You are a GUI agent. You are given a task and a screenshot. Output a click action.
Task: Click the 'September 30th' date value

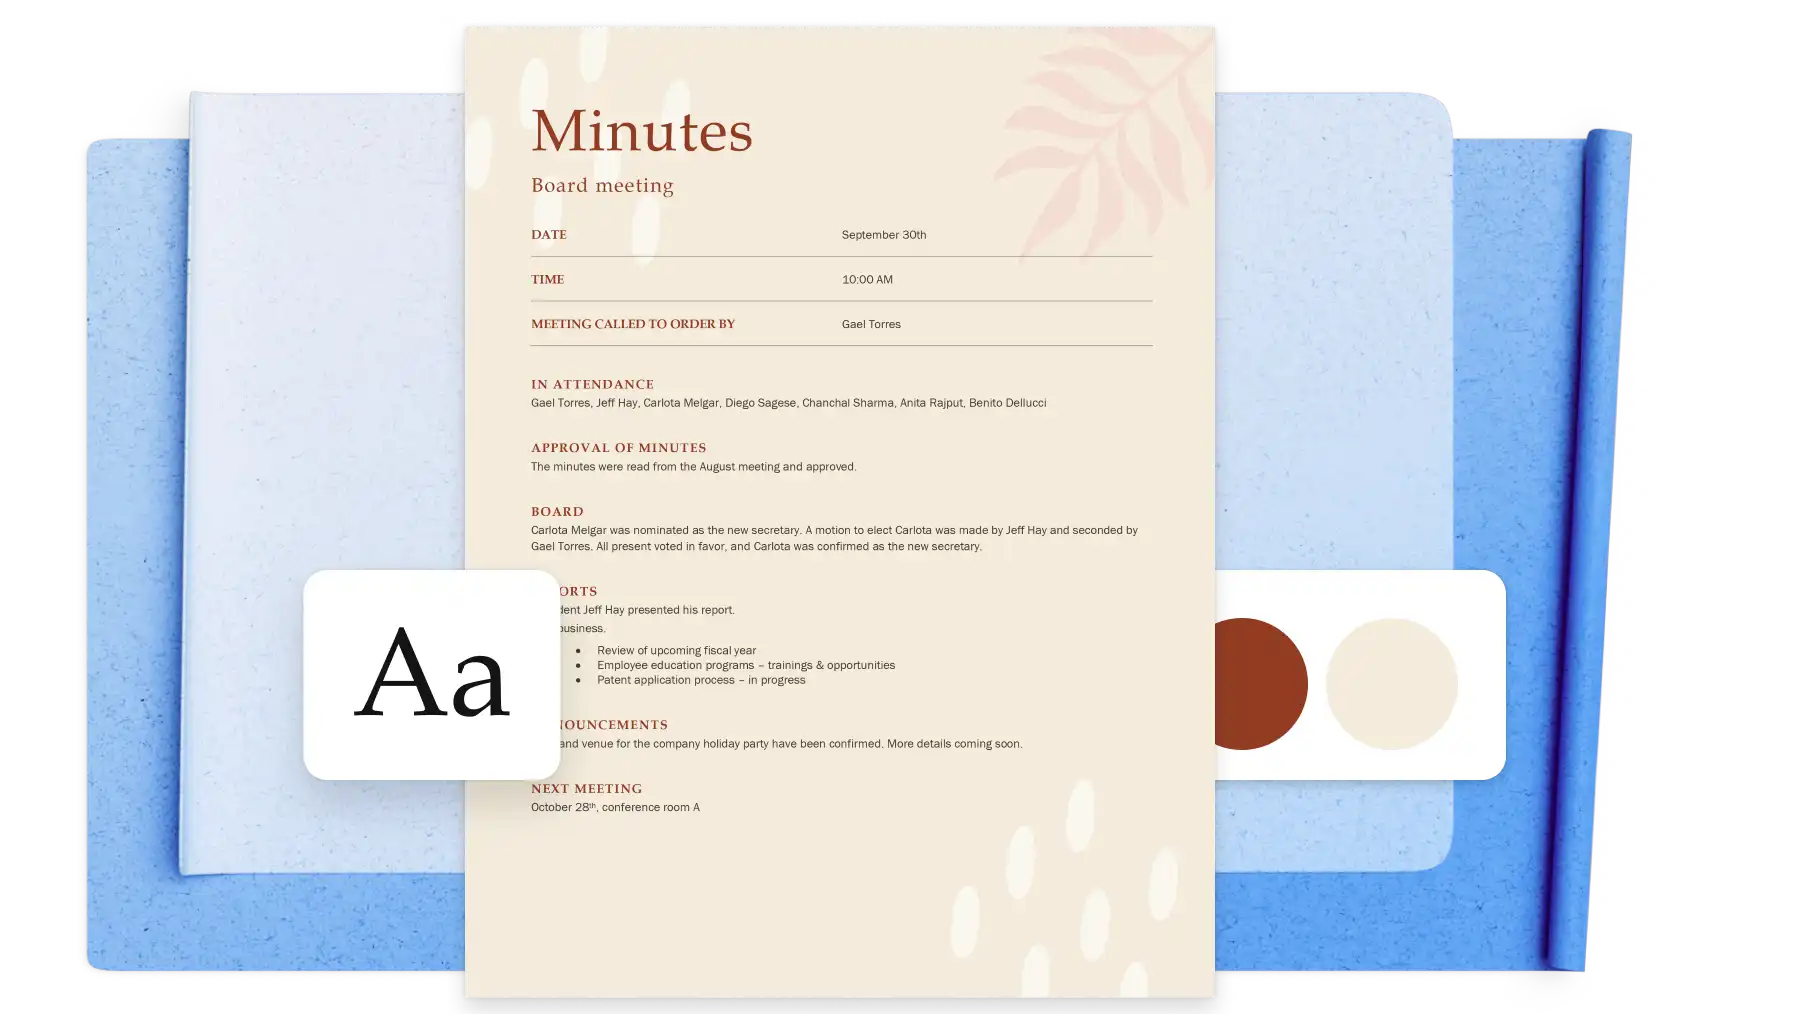point(884,235)
